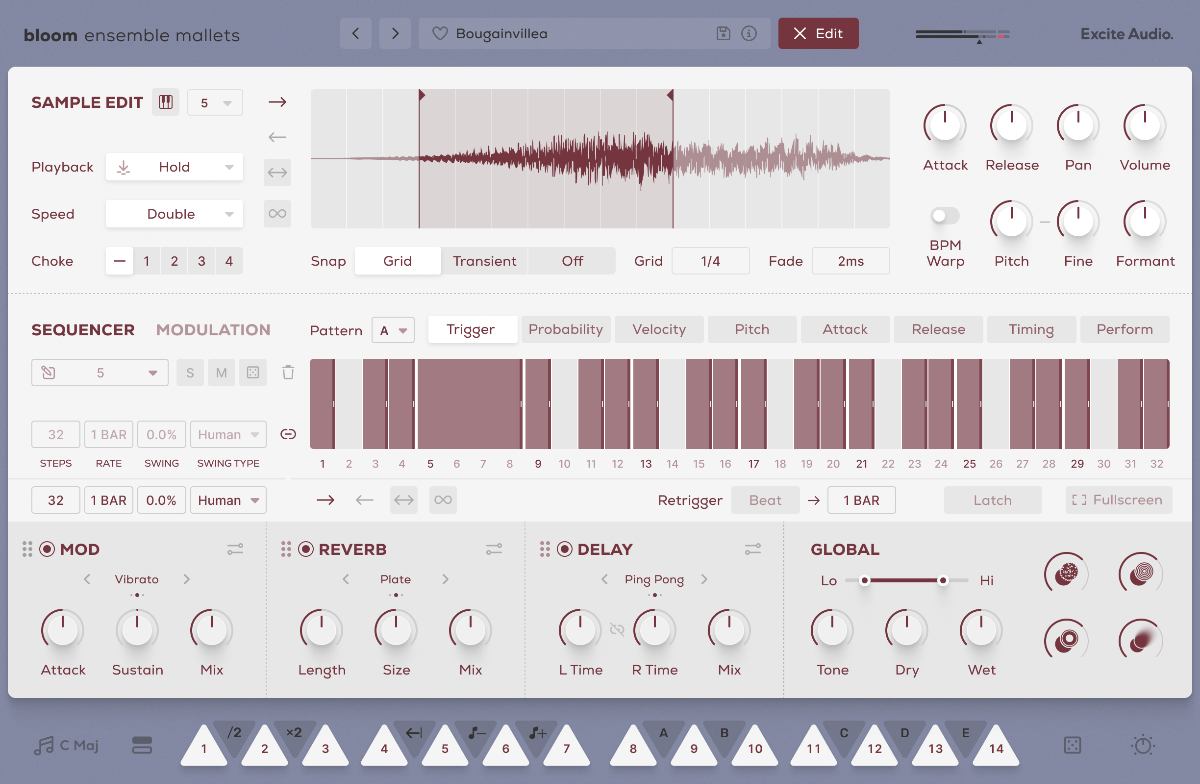This screenshot has height=784, width=1200.
Task: Unlink delay L and R time
Action: 617,629
